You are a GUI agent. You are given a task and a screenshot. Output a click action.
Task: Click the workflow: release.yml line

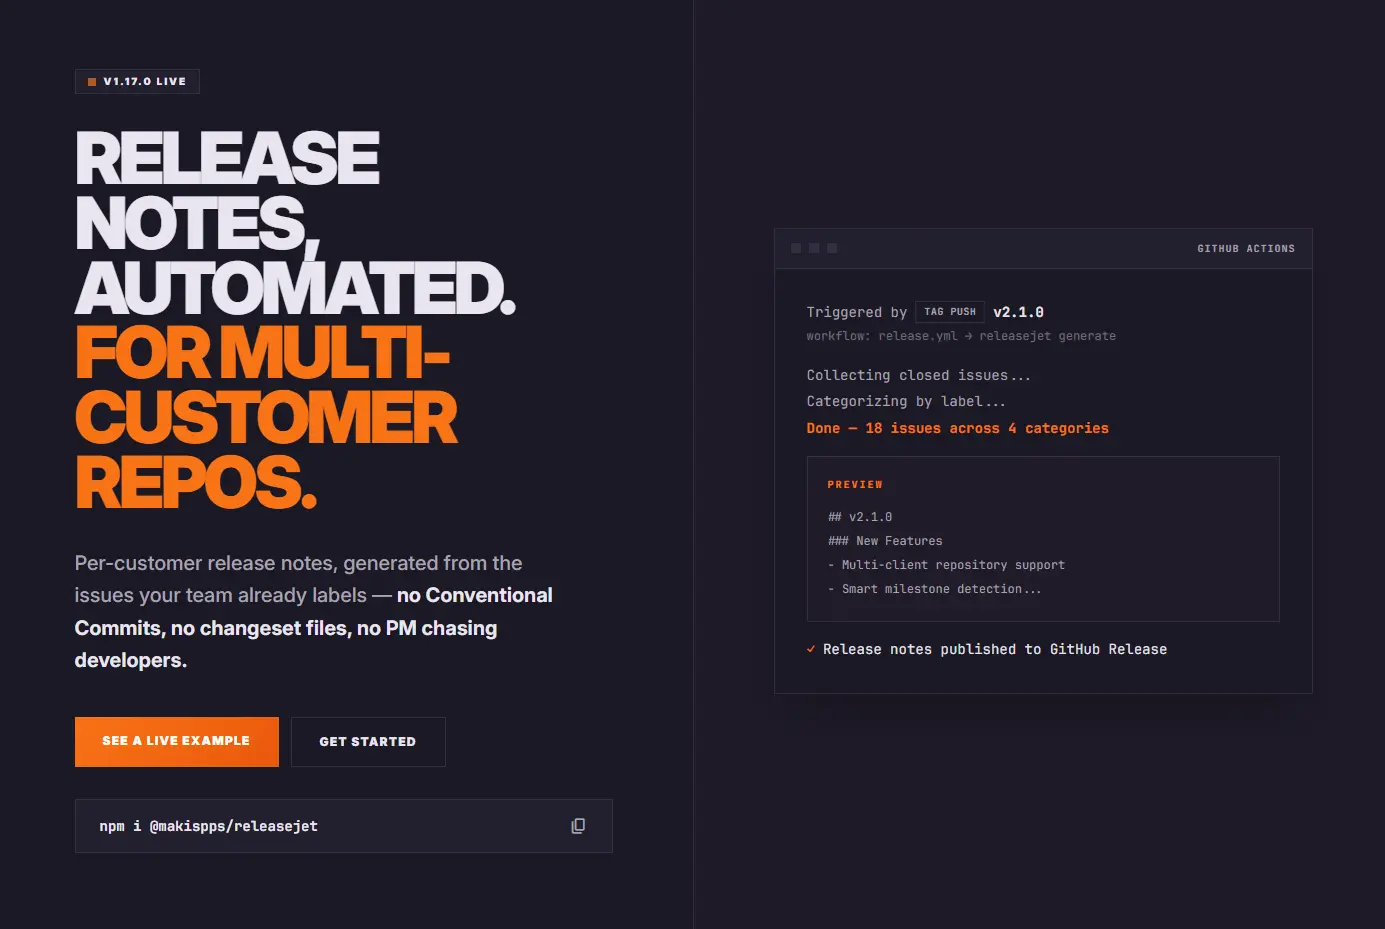pyautogui.click(x=961, y=336)
